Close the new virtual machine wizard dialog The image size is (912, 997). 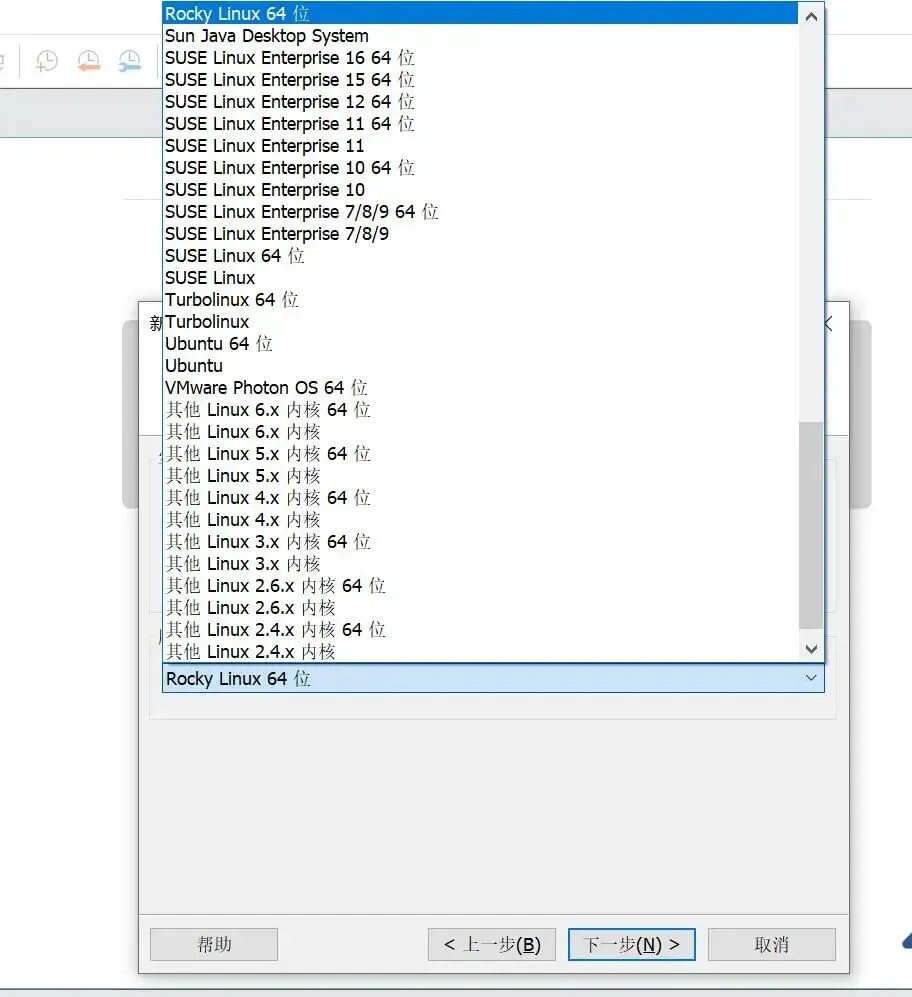click(829, 323)
